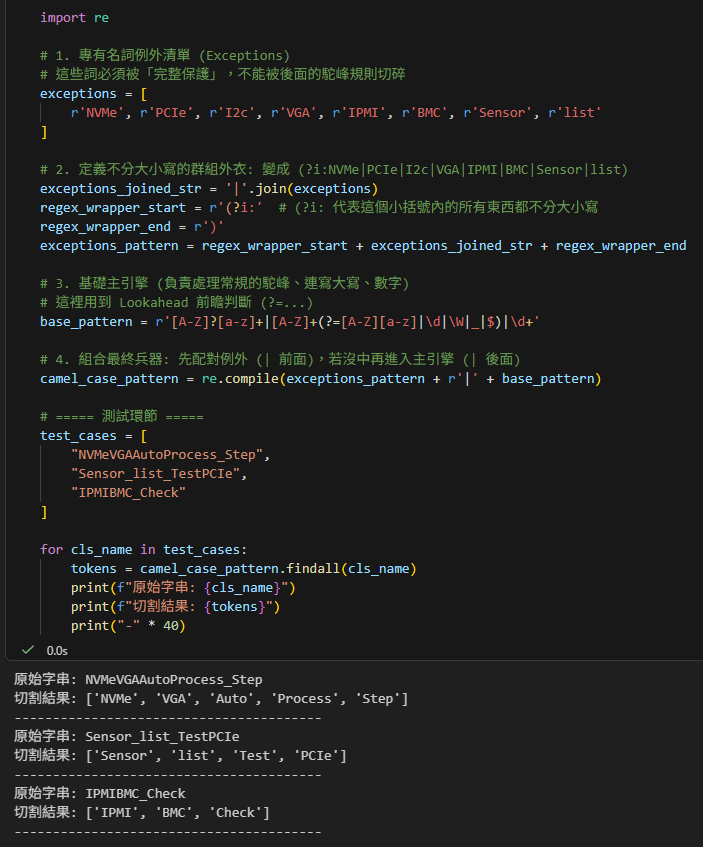Click the "Sensor_list_TestPCIe" test case string

click(x=159, y=474)
